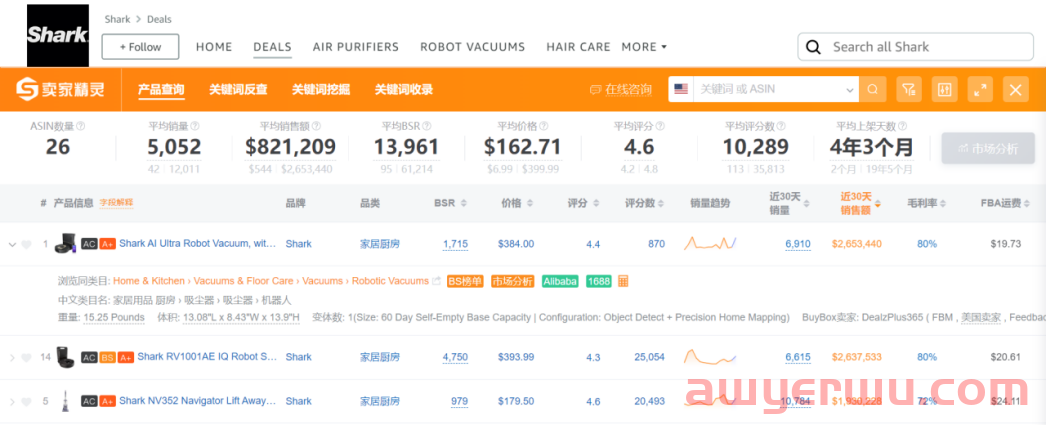Favorite the Shark AI Ultra Robot Vacuum row
Viewport: 1046px width, 425px height.
[x=26, y=244]
